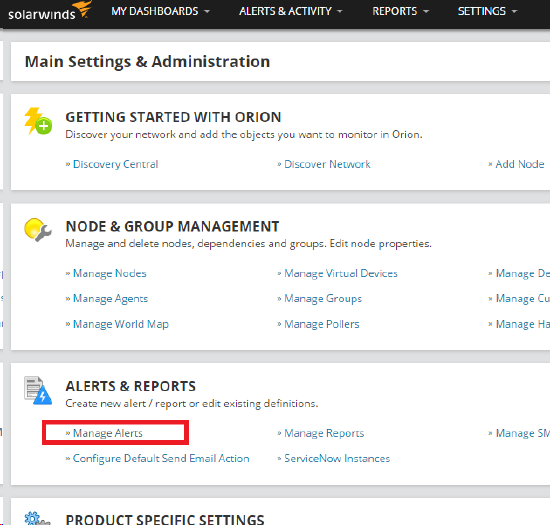This screenshot has width=550, height=525.
Task: Go to Add Node
Action: point(520,164)
